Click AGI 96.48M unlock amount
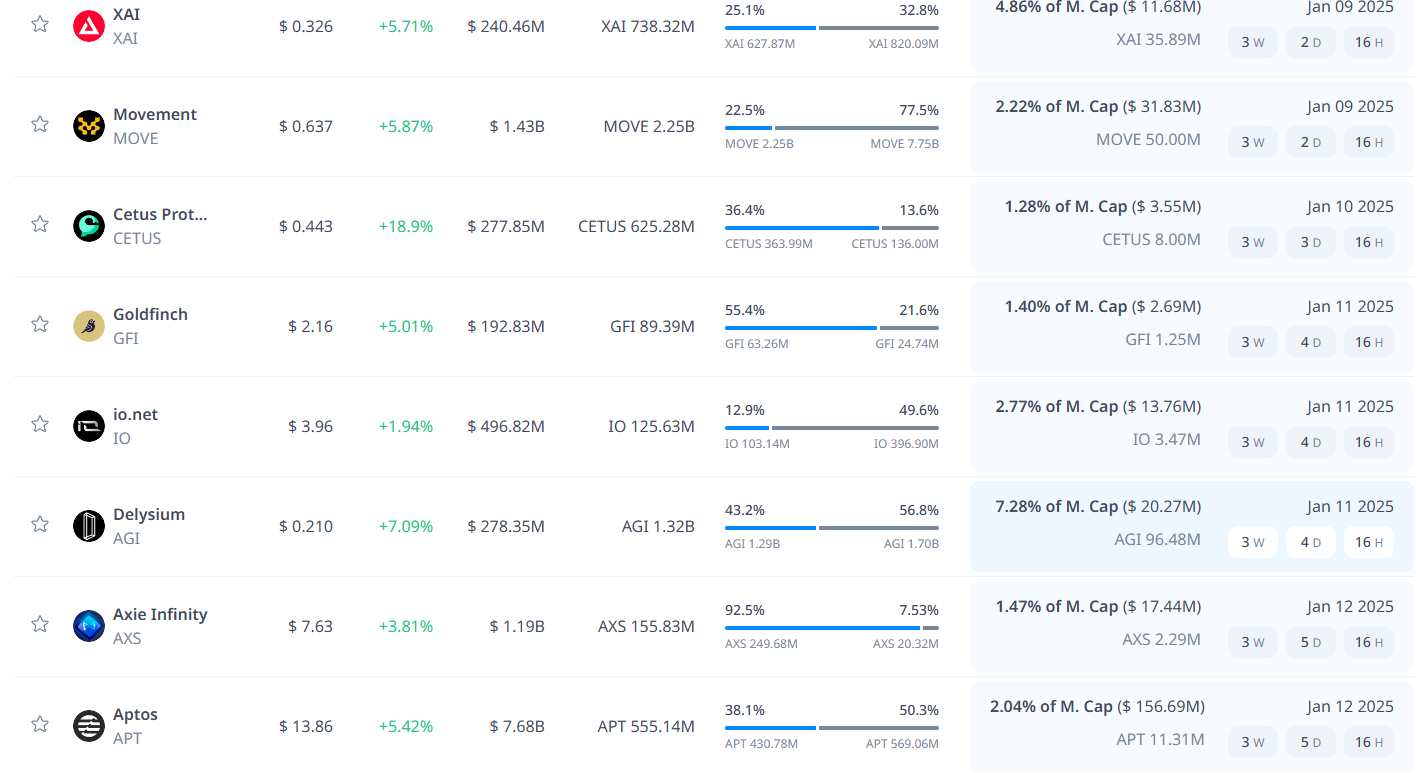Screen dimensions: 1416x773 point(1158,539)
